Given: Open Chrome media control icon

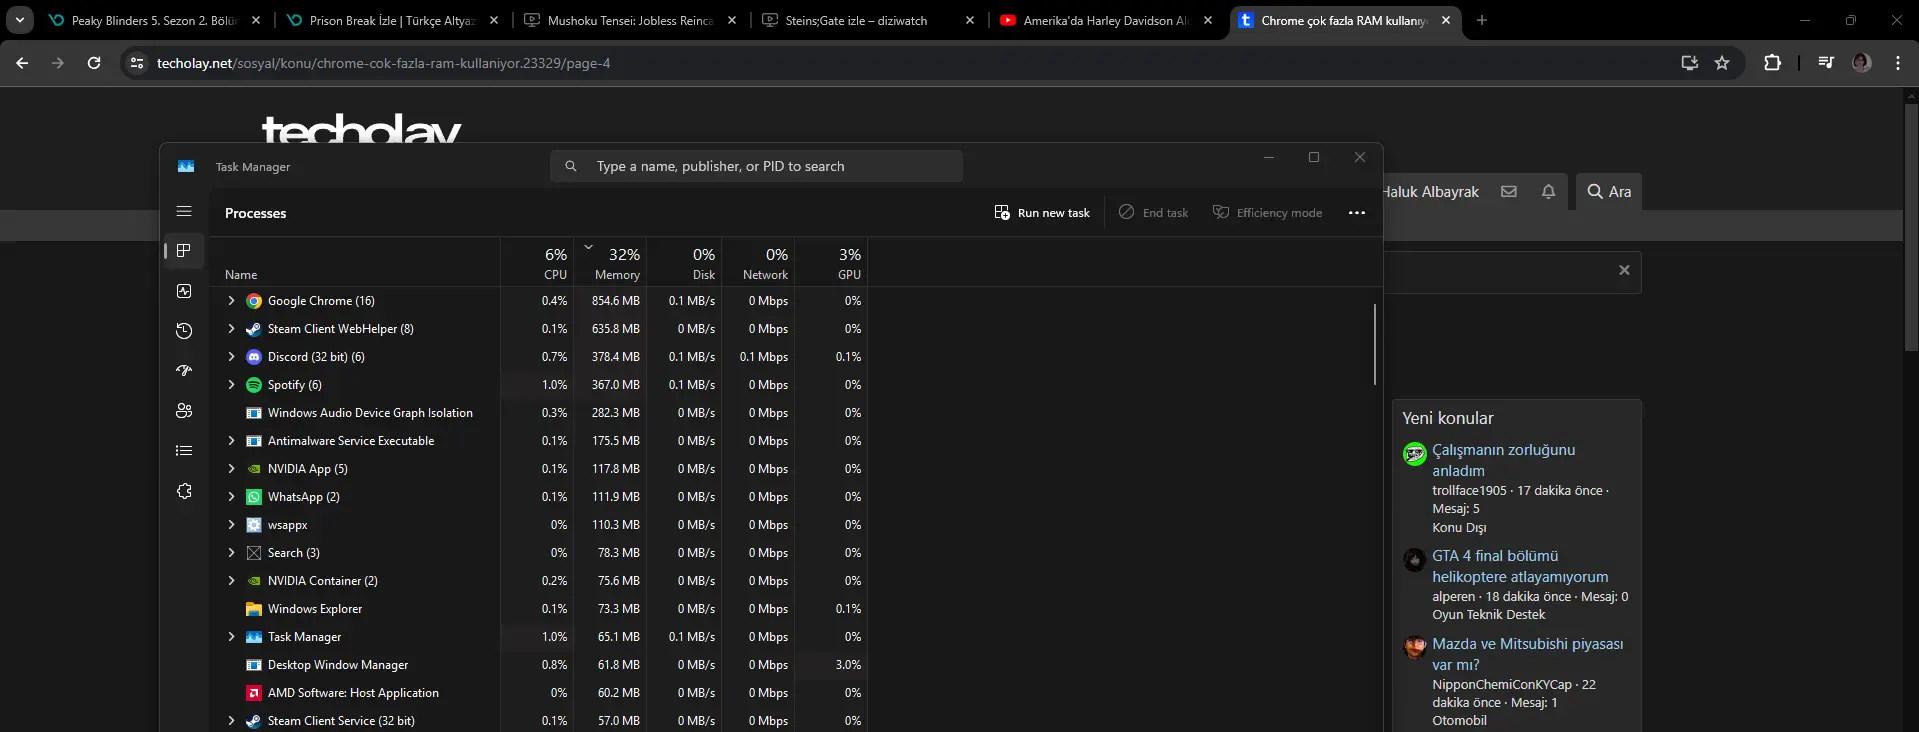Looking at the screenshot, I should click(1826, 63).
